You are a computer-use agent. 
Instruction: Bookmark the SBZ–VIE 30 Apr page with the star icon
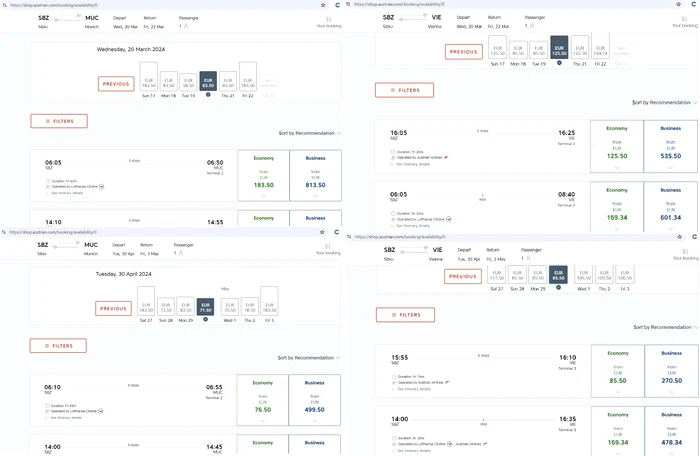pos(679,237)
